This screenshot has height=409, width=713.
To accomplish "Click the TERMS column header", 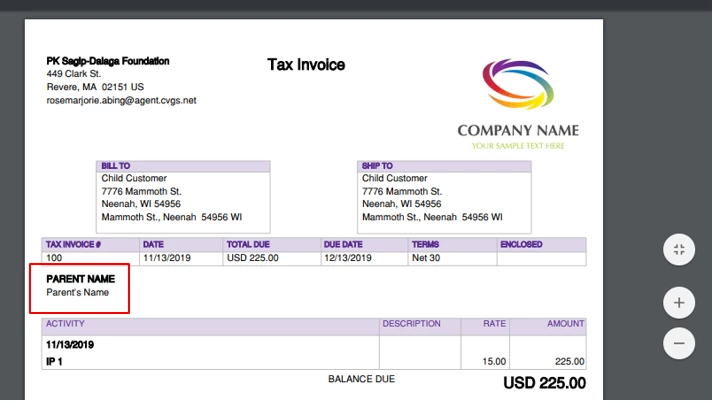I will (x=425, y=244).
